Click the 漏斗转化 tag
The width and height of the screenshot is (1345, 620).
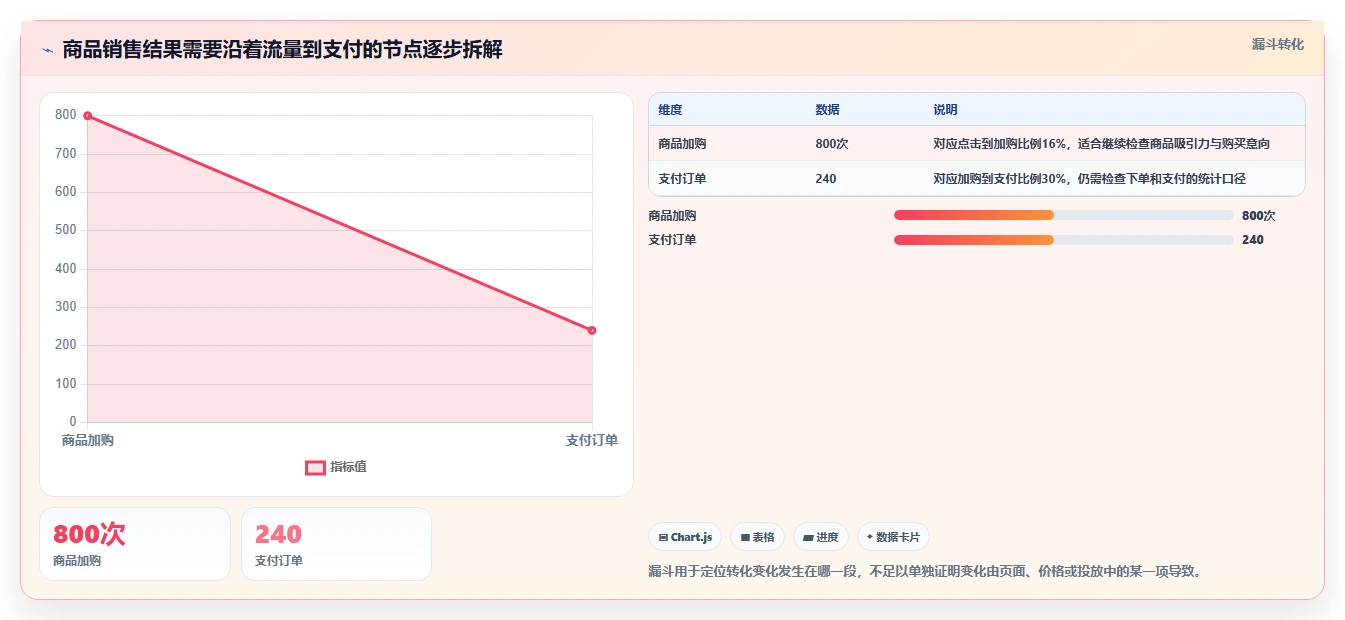pos(1278,44)
